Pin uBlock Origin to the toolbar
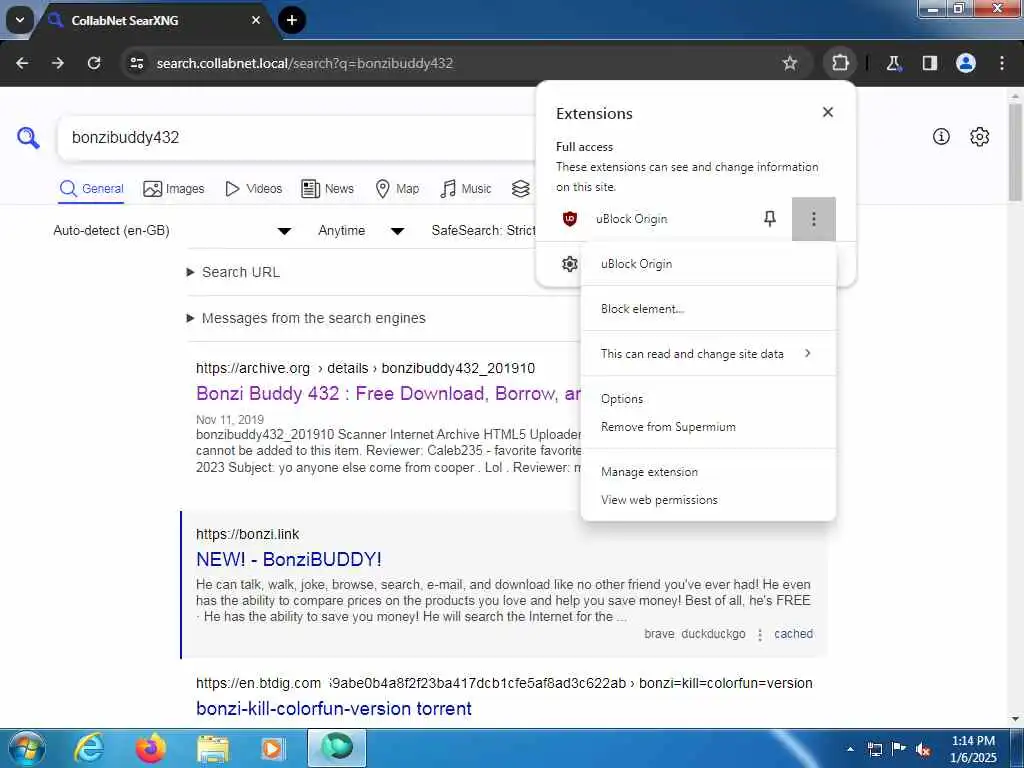1024x768 pixels. (x=770, y=219)
